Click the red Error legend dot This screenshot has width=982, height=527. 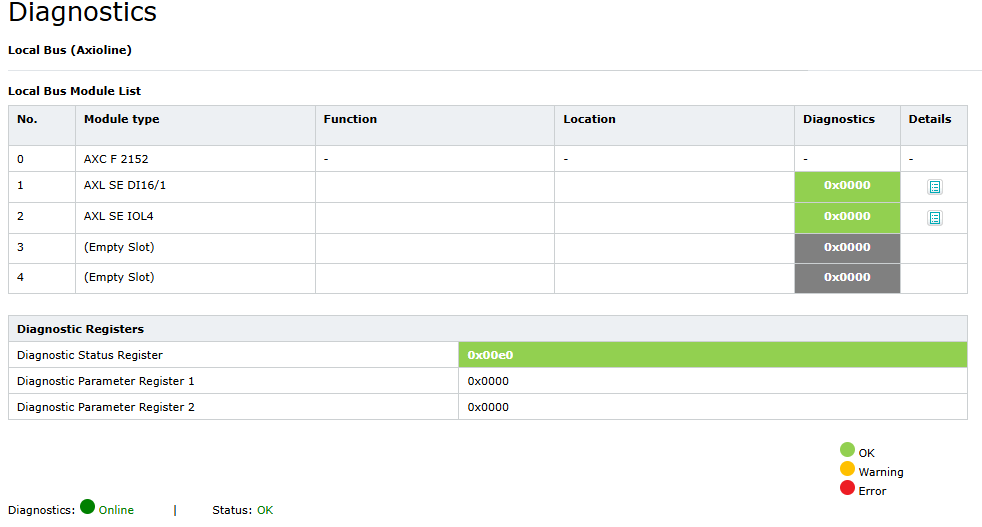click(847, 488)
